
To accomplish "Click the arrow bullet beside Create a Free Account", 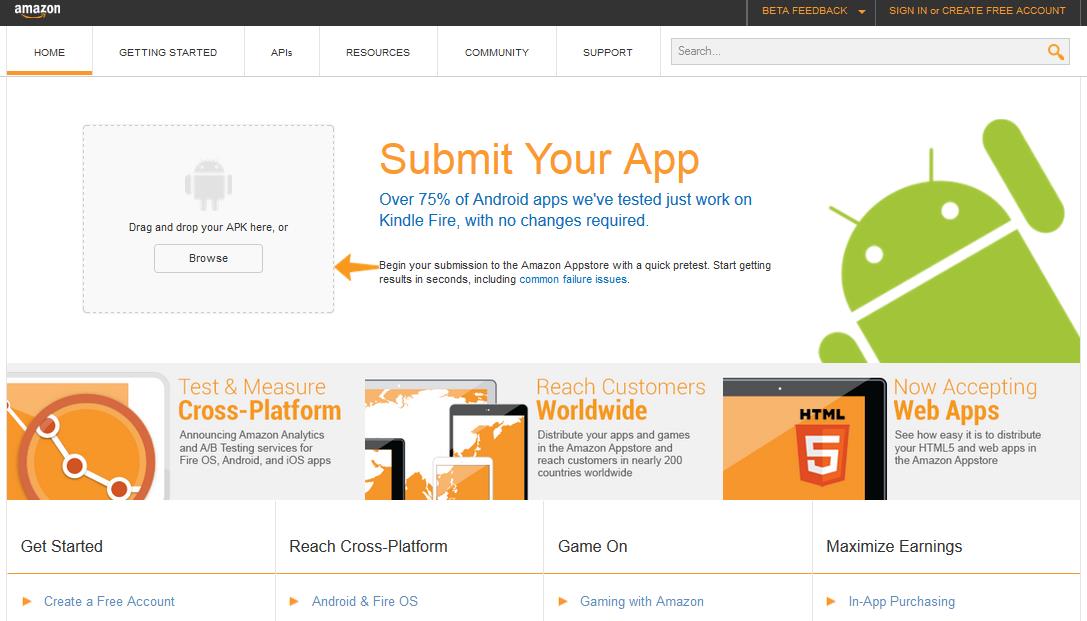I will point(27,602).
